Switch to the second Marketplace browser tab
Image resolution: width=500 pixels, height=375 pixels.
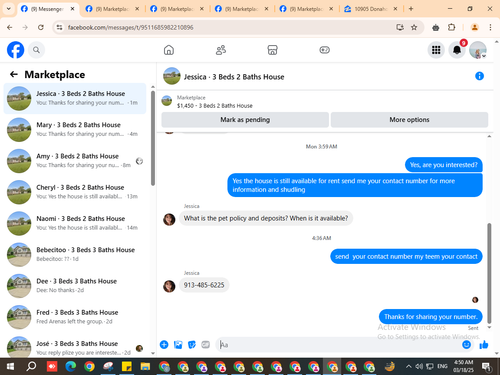[177, 9]
